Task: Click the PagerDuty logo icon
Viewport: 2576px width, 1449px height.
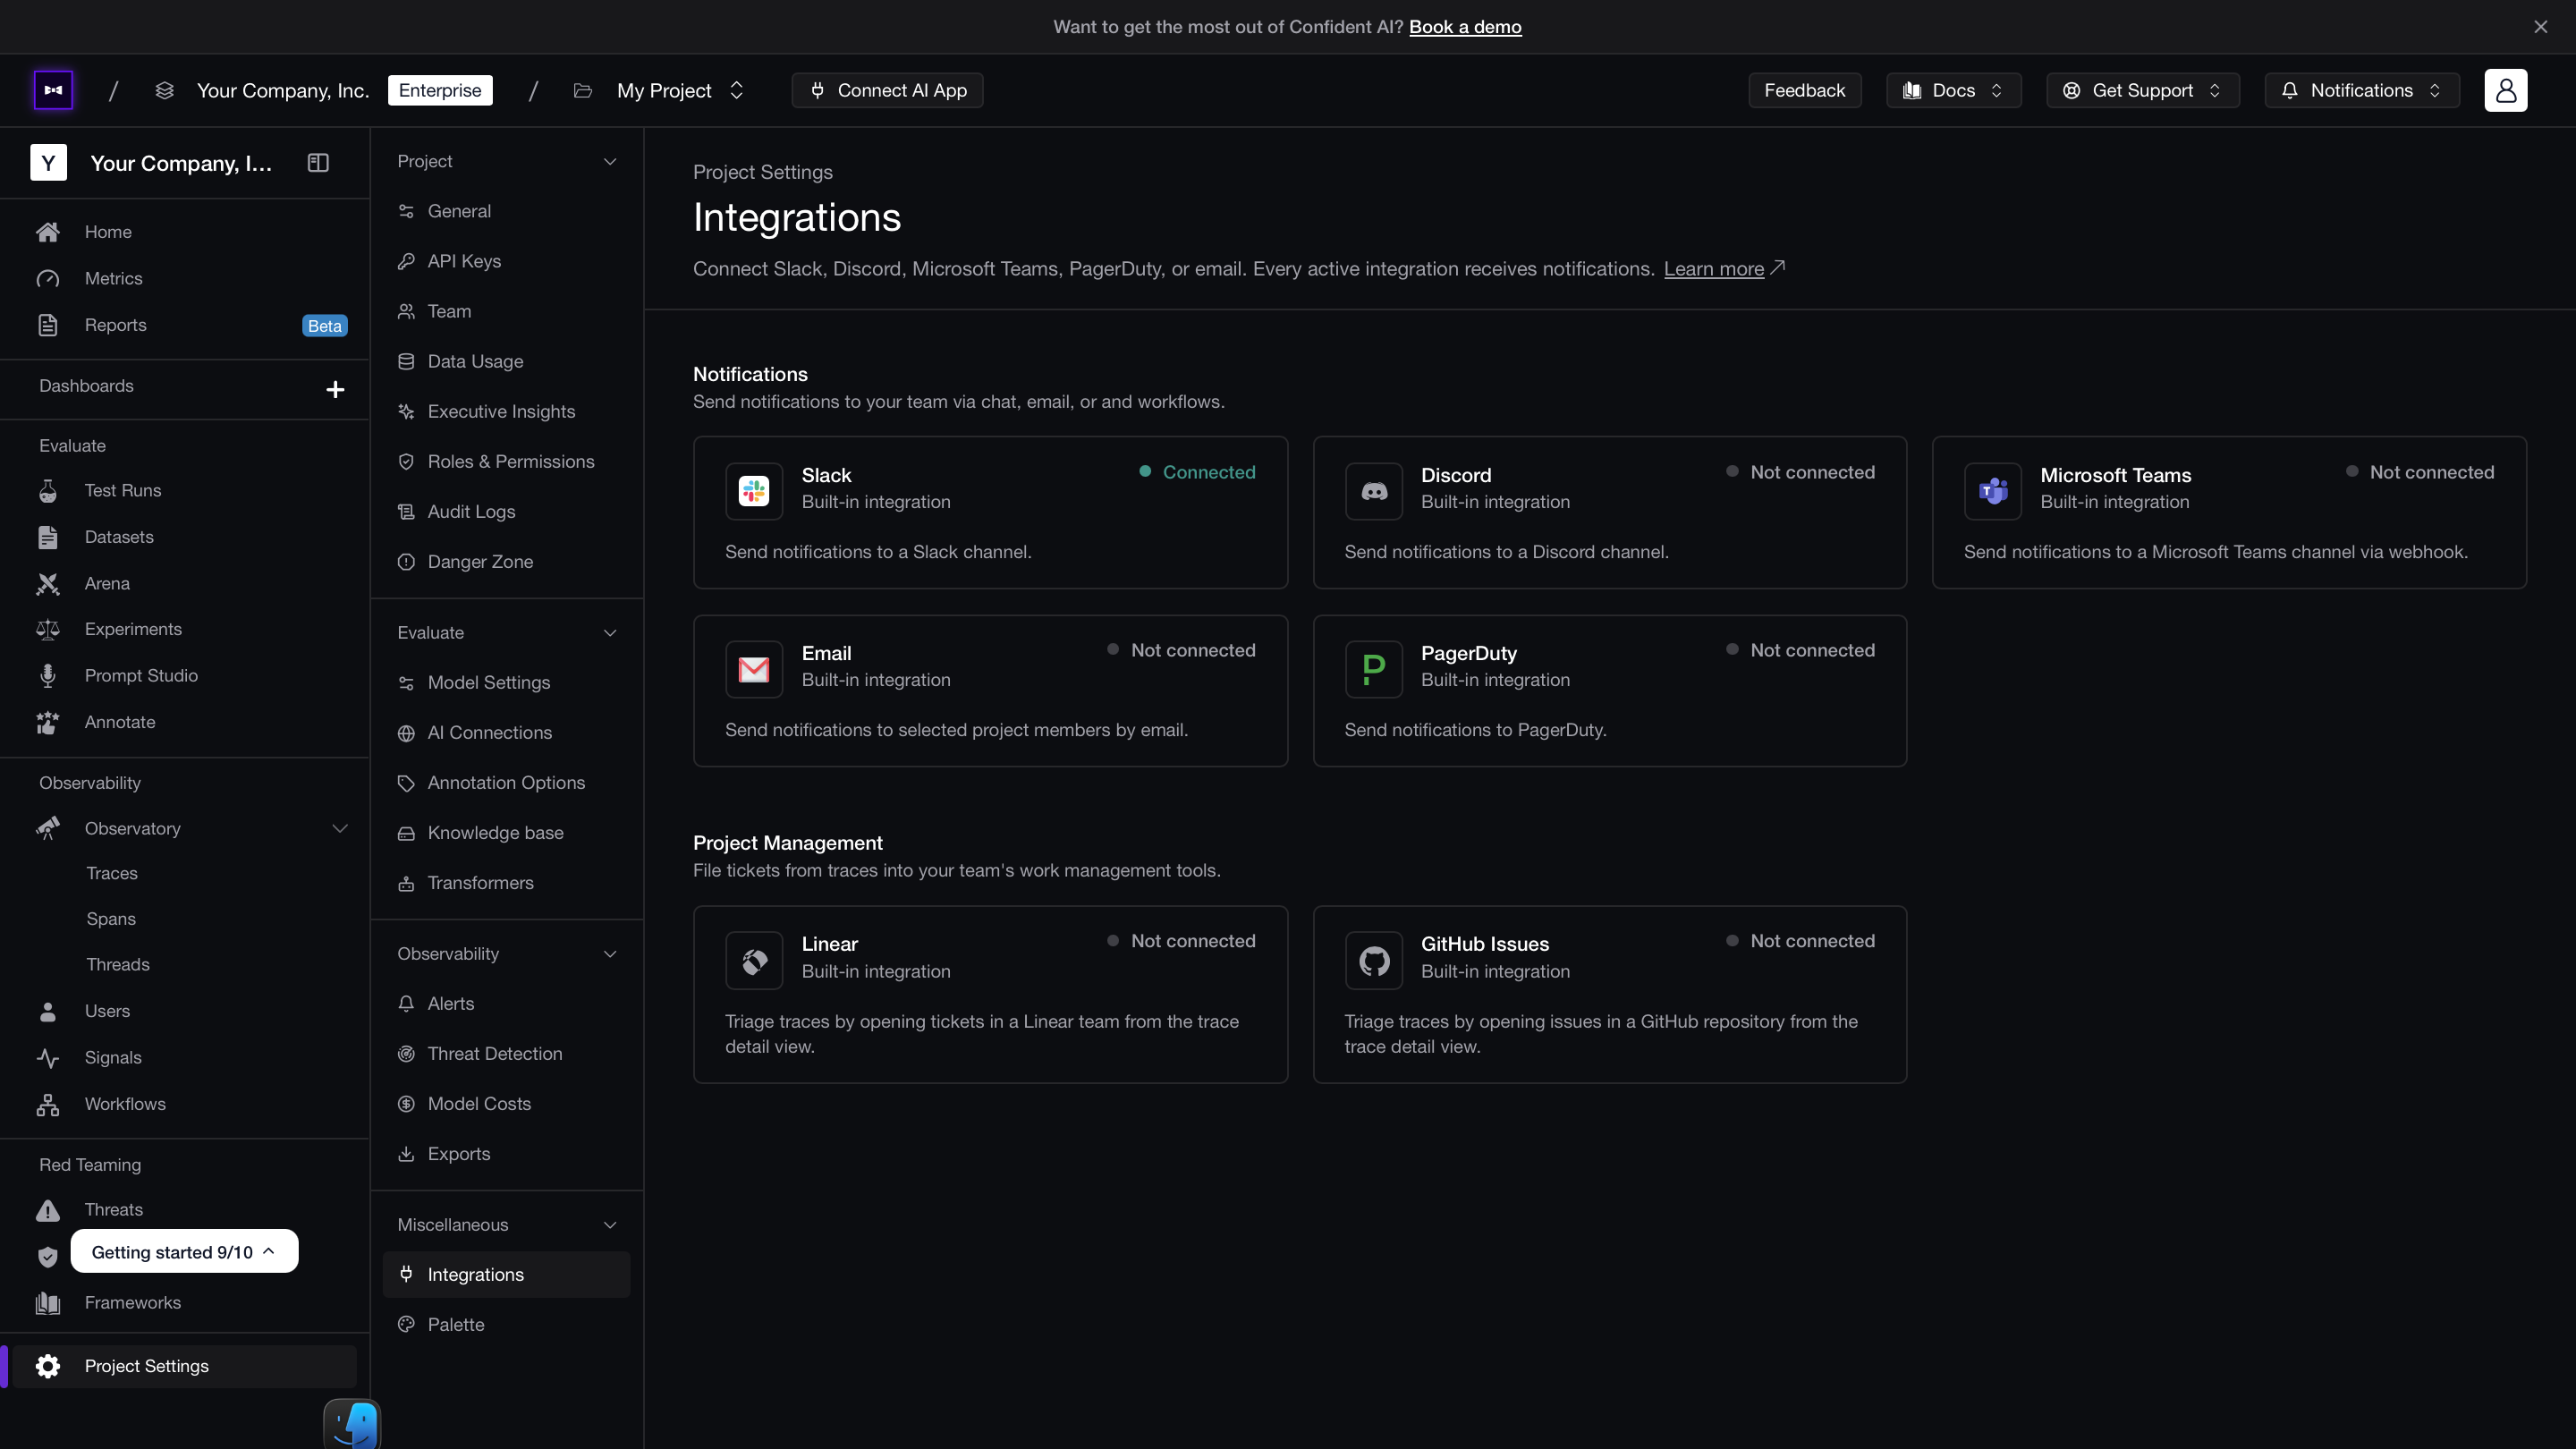Action: point(1374,669)
